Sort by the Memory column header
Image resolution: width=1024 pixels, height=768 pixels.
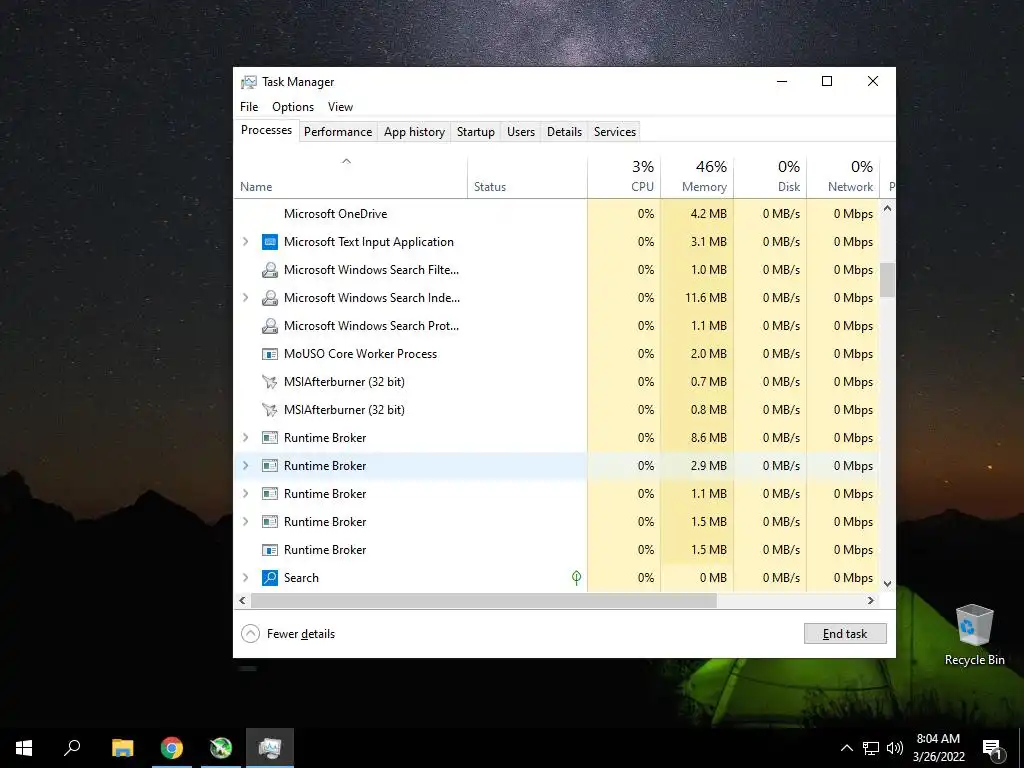click(x=697, y=176)
